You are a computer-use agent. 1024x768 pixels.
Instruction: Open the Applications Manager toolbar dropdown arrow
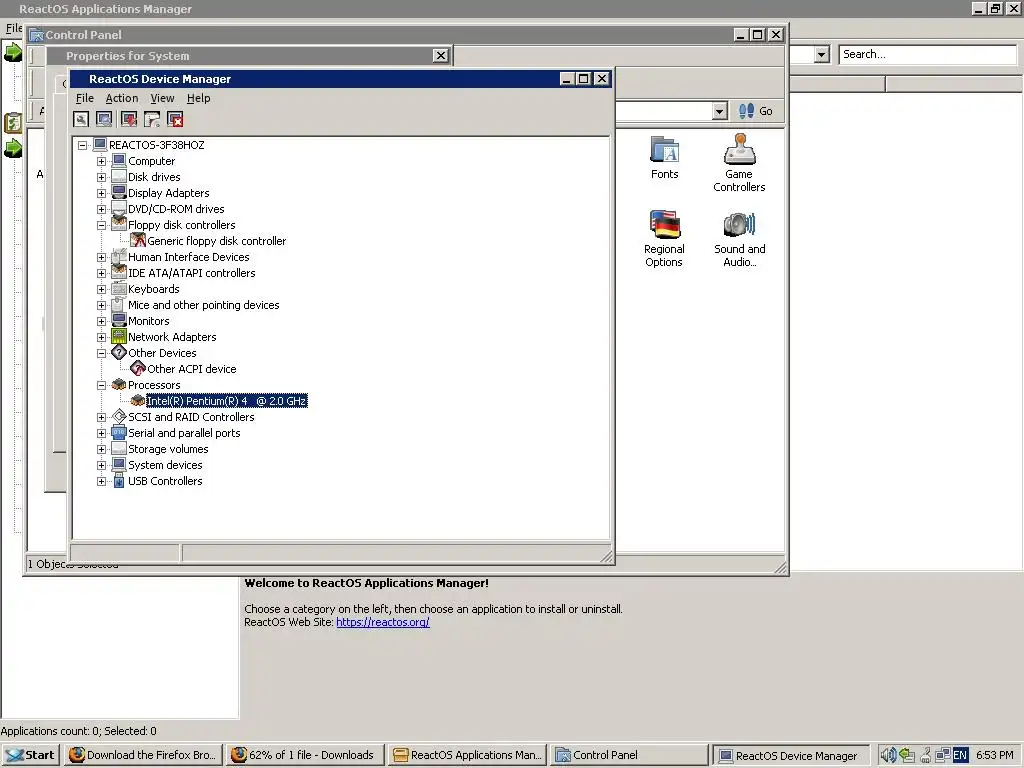tap(822, 54)
